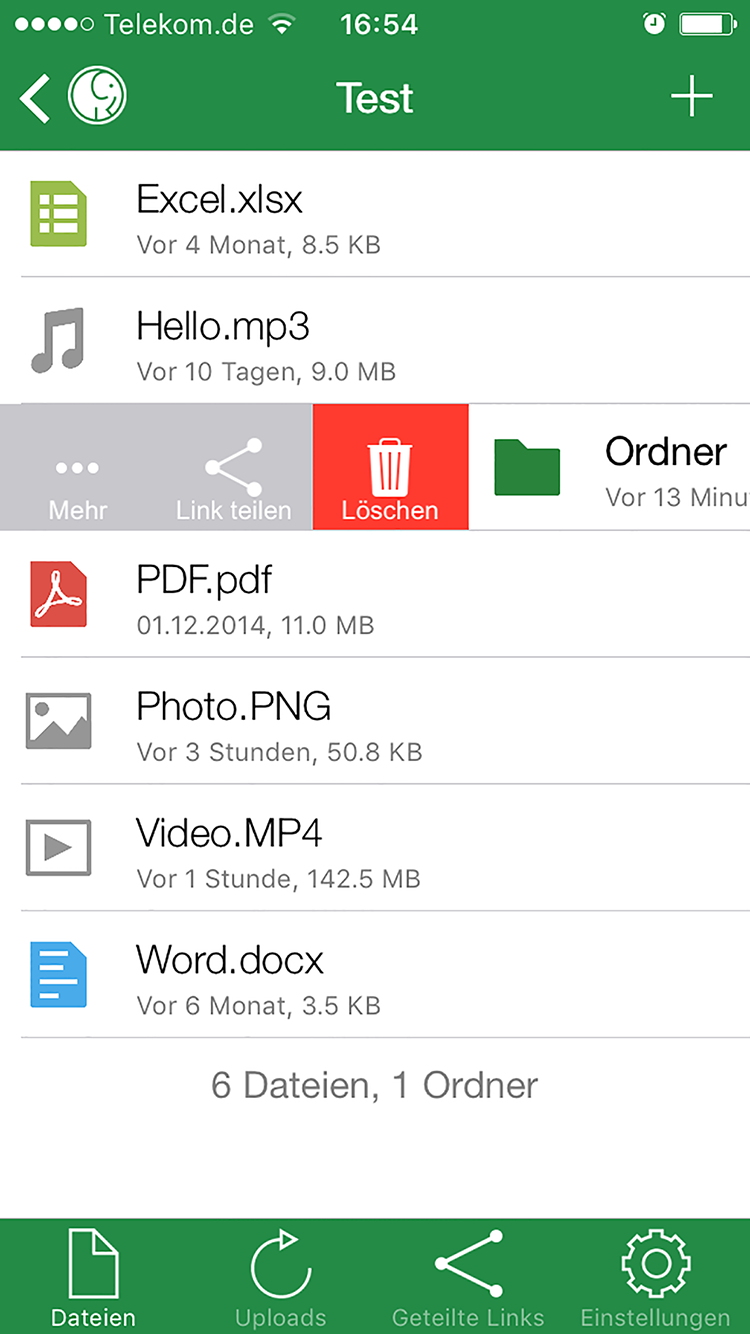This screenshot has height=1334, width=750.
Task: Open the Geteilte Links tab
Action: click(x=468, y=1278)
